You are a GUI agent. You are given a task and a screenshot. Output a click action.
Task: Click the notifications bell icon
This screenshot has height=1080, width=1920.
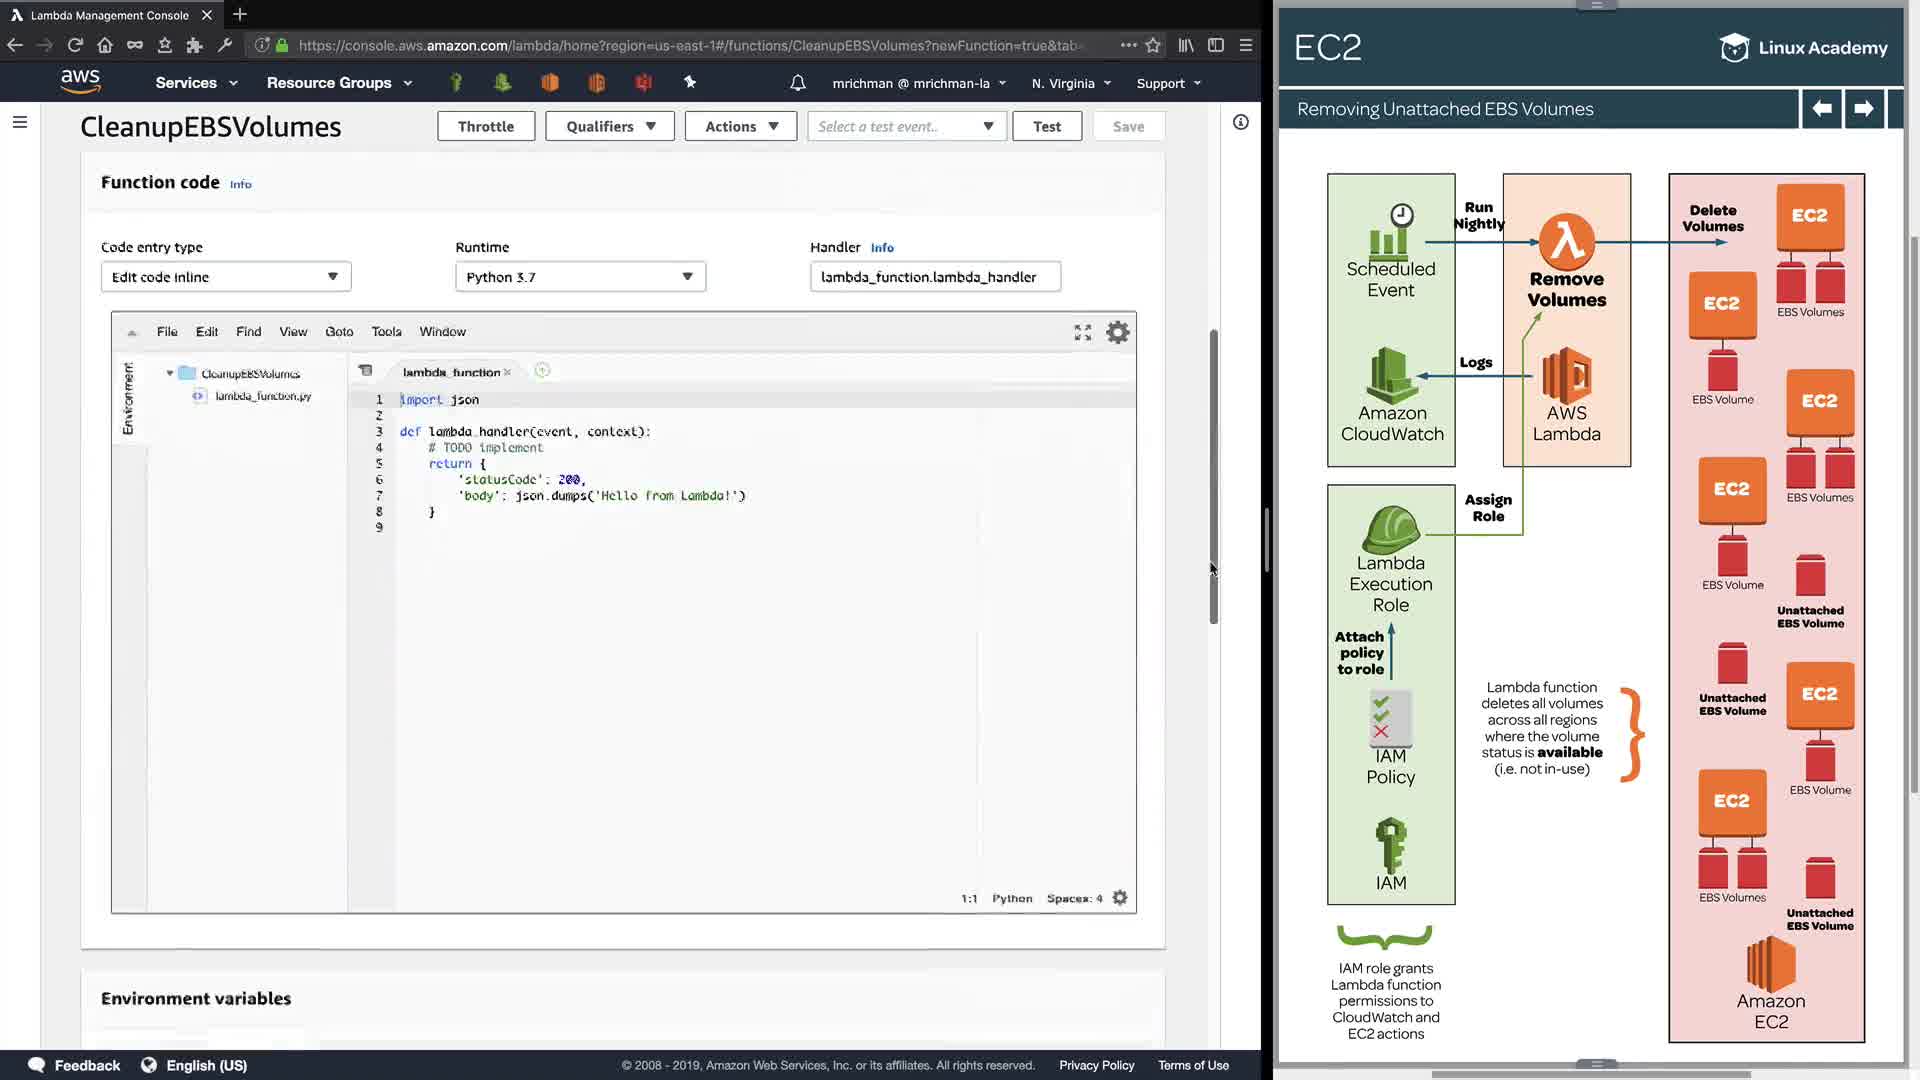pyautogui.click(x=797, y=83)
